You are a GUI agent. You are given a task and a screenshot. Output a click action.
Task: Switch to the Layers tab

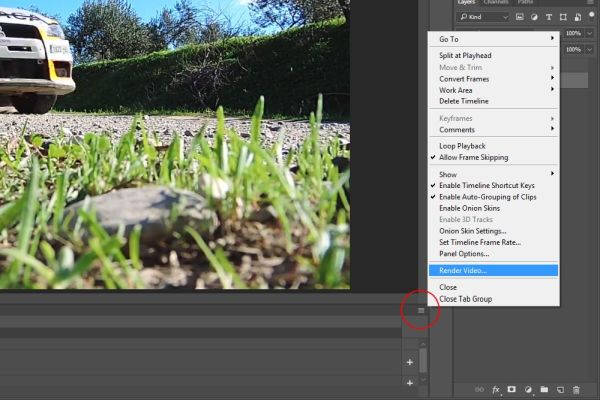pos(467,2)
